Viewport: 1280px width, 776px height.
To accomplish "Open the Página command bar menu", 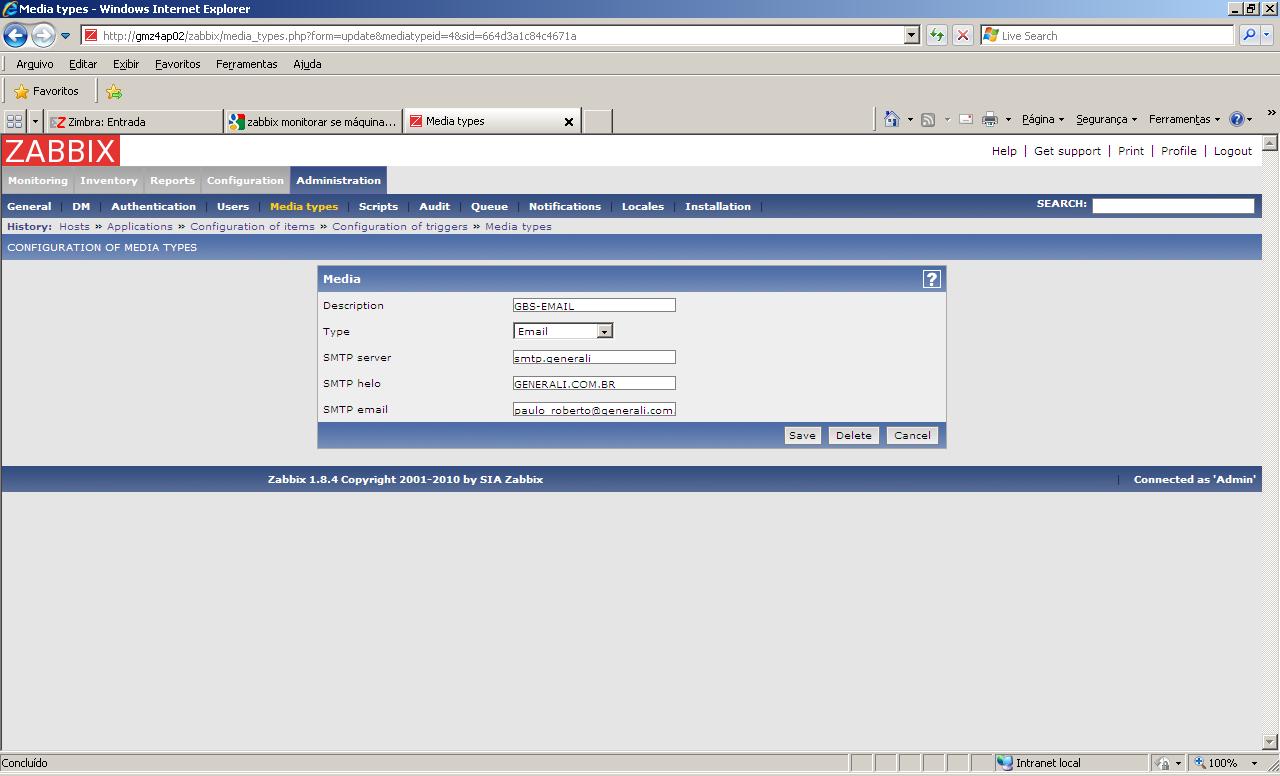I will click(x=1043, y=119).
